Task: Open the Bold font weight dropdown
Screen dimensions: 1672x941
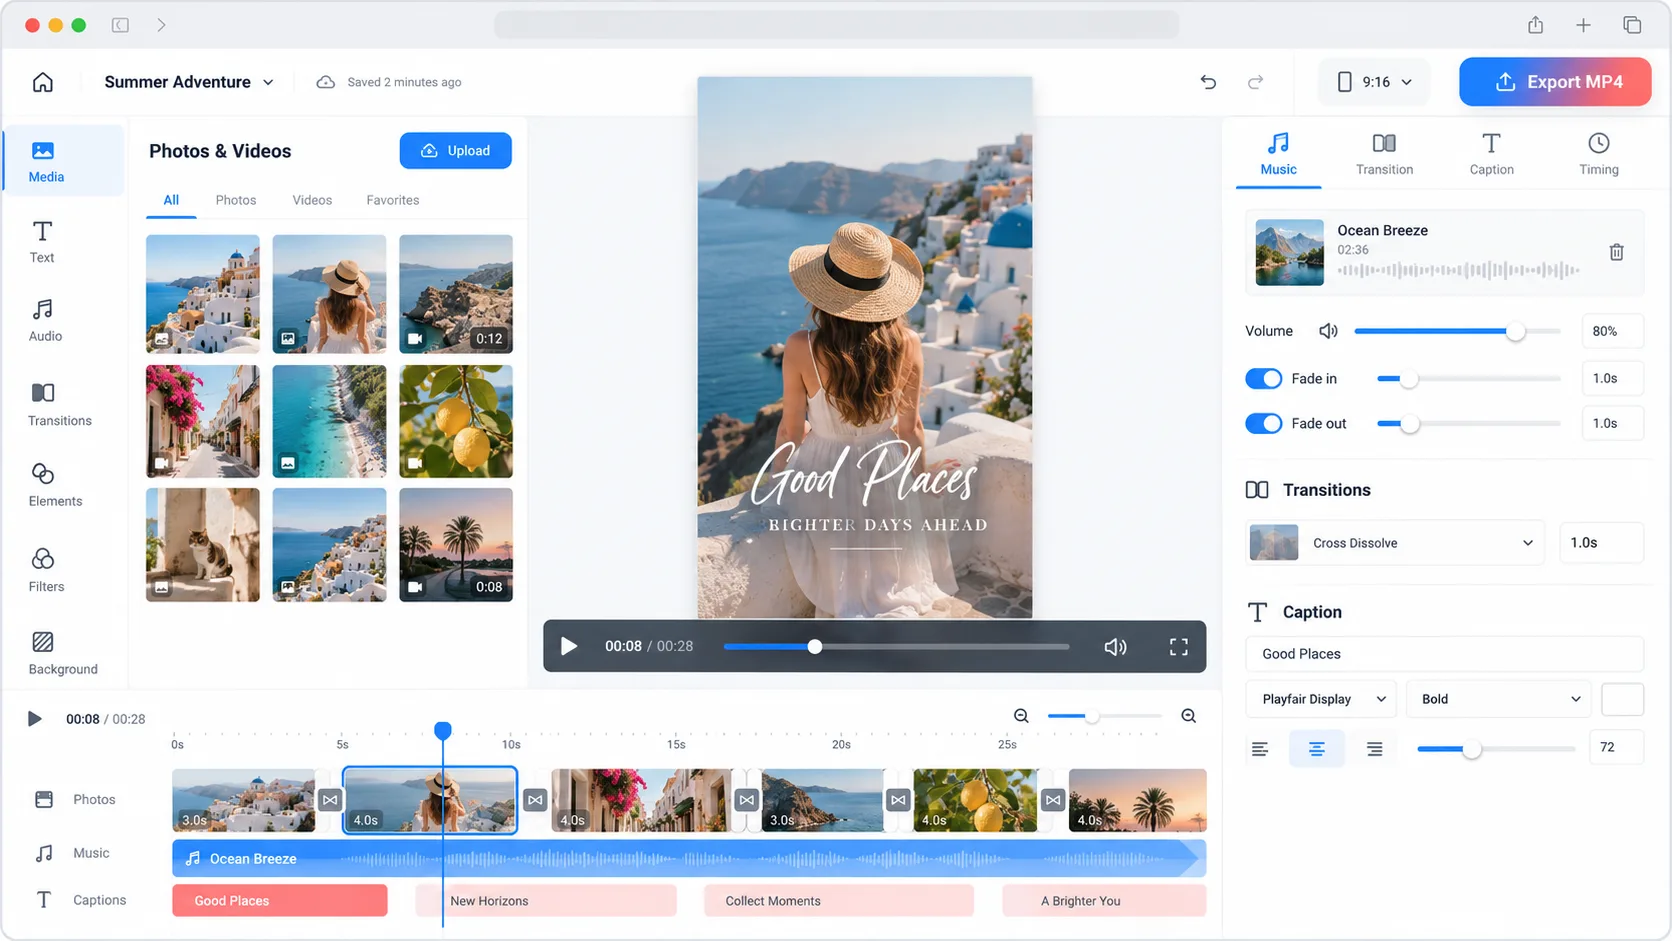Action: (1498, 699)
